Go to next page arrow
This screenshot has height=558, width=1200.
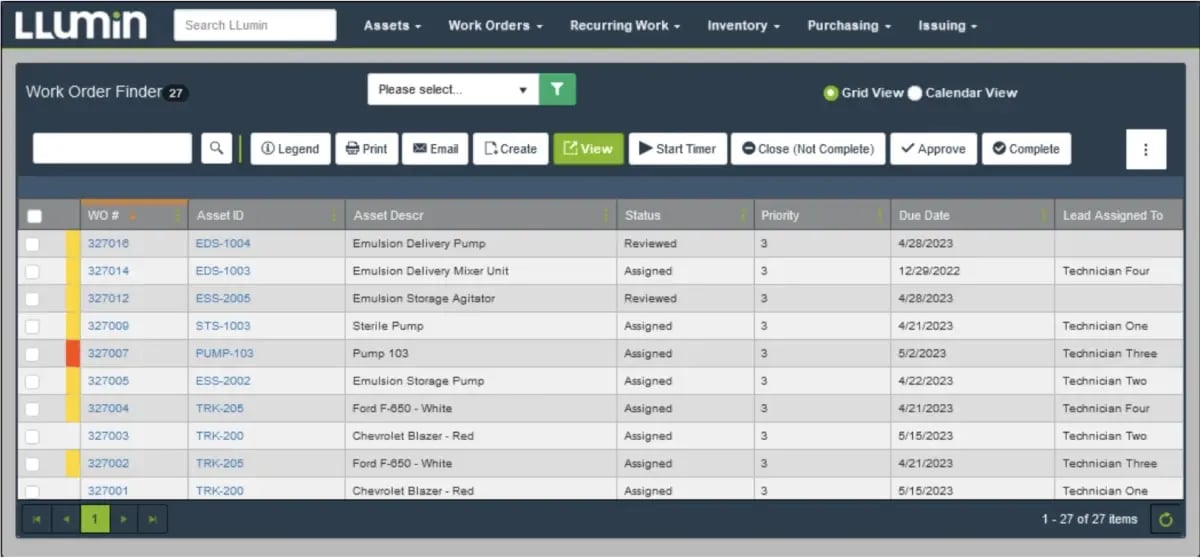[x=124, y=519]
